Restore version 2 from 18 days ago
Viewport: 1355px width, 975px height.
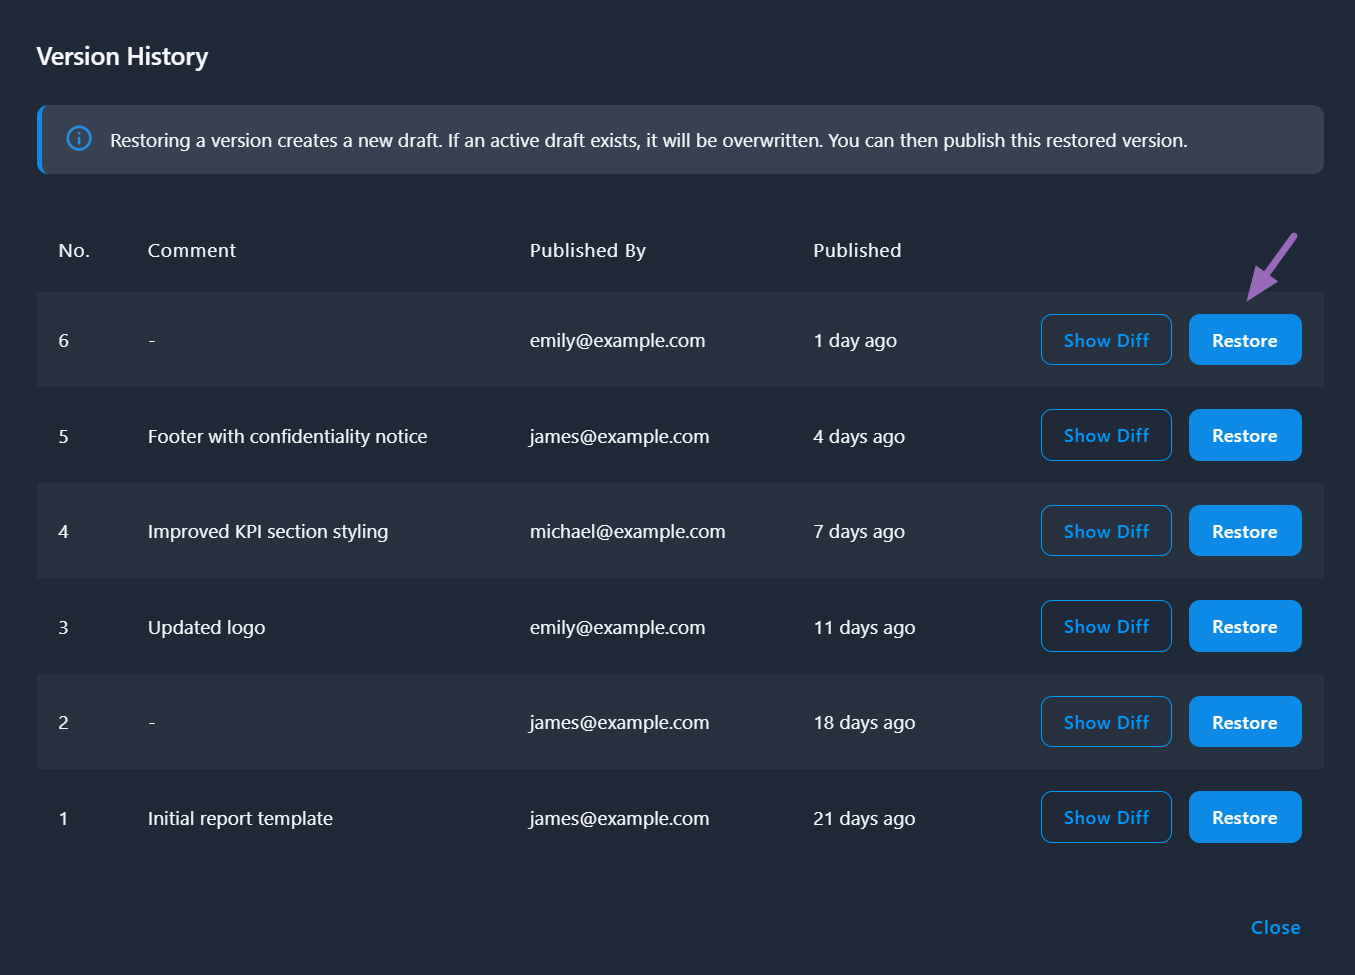(x=1245, y=721)
